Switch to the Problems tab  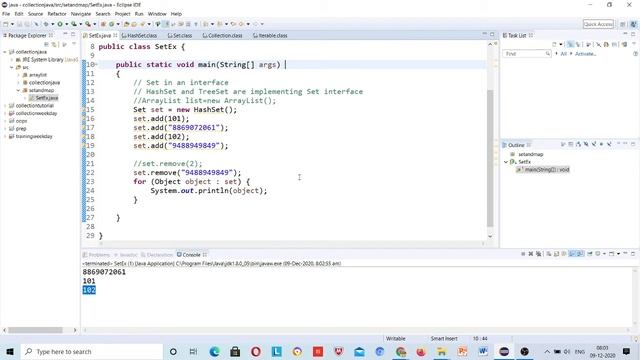96,255
